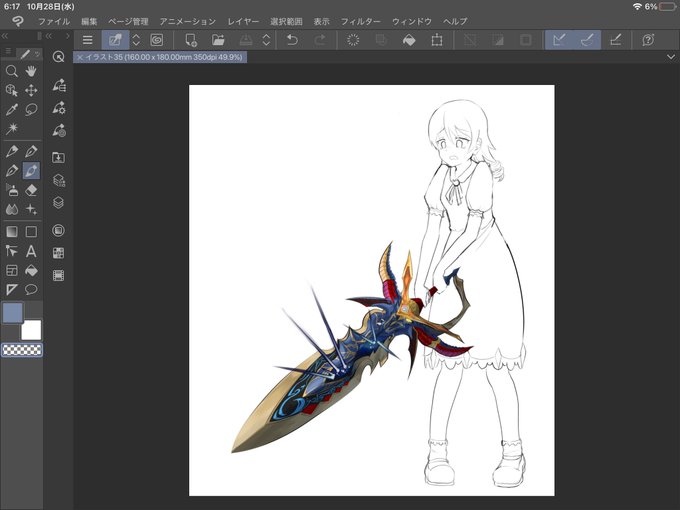Click the help question-mark icon
The height and width of the screenshot is (510, 680).
pyautogui.click(x=648, y=40)
